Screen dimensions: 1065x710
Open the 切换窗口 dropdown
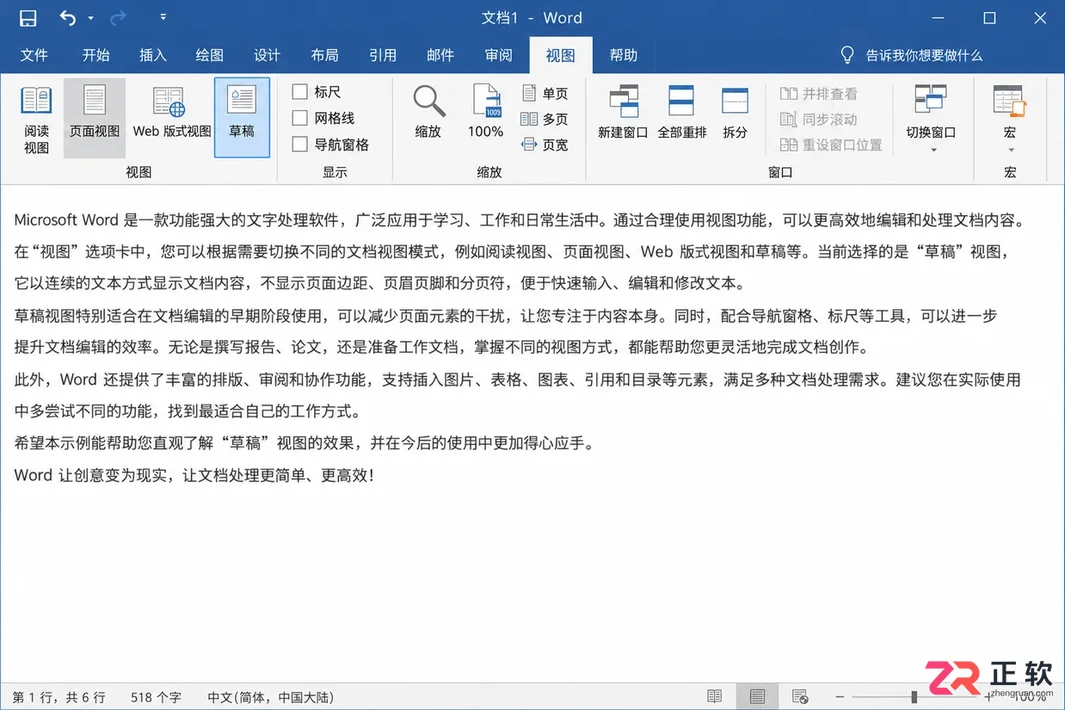931,119
